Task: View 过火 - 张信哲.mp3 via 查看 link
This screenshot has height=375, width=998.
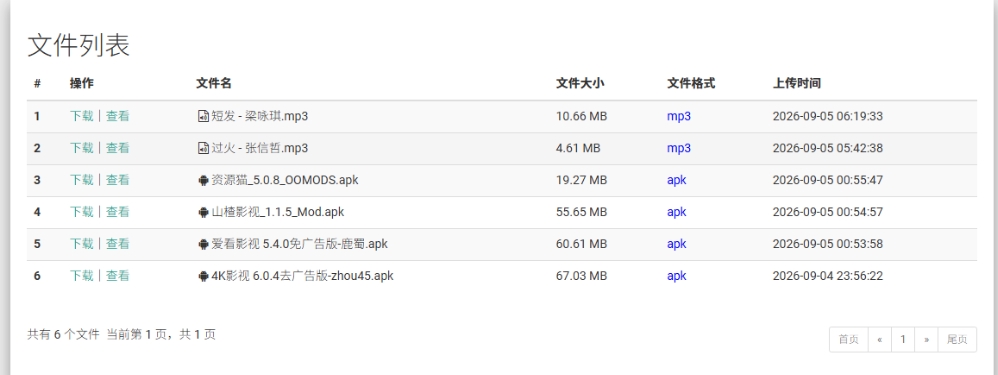Action: coord(118,148)
